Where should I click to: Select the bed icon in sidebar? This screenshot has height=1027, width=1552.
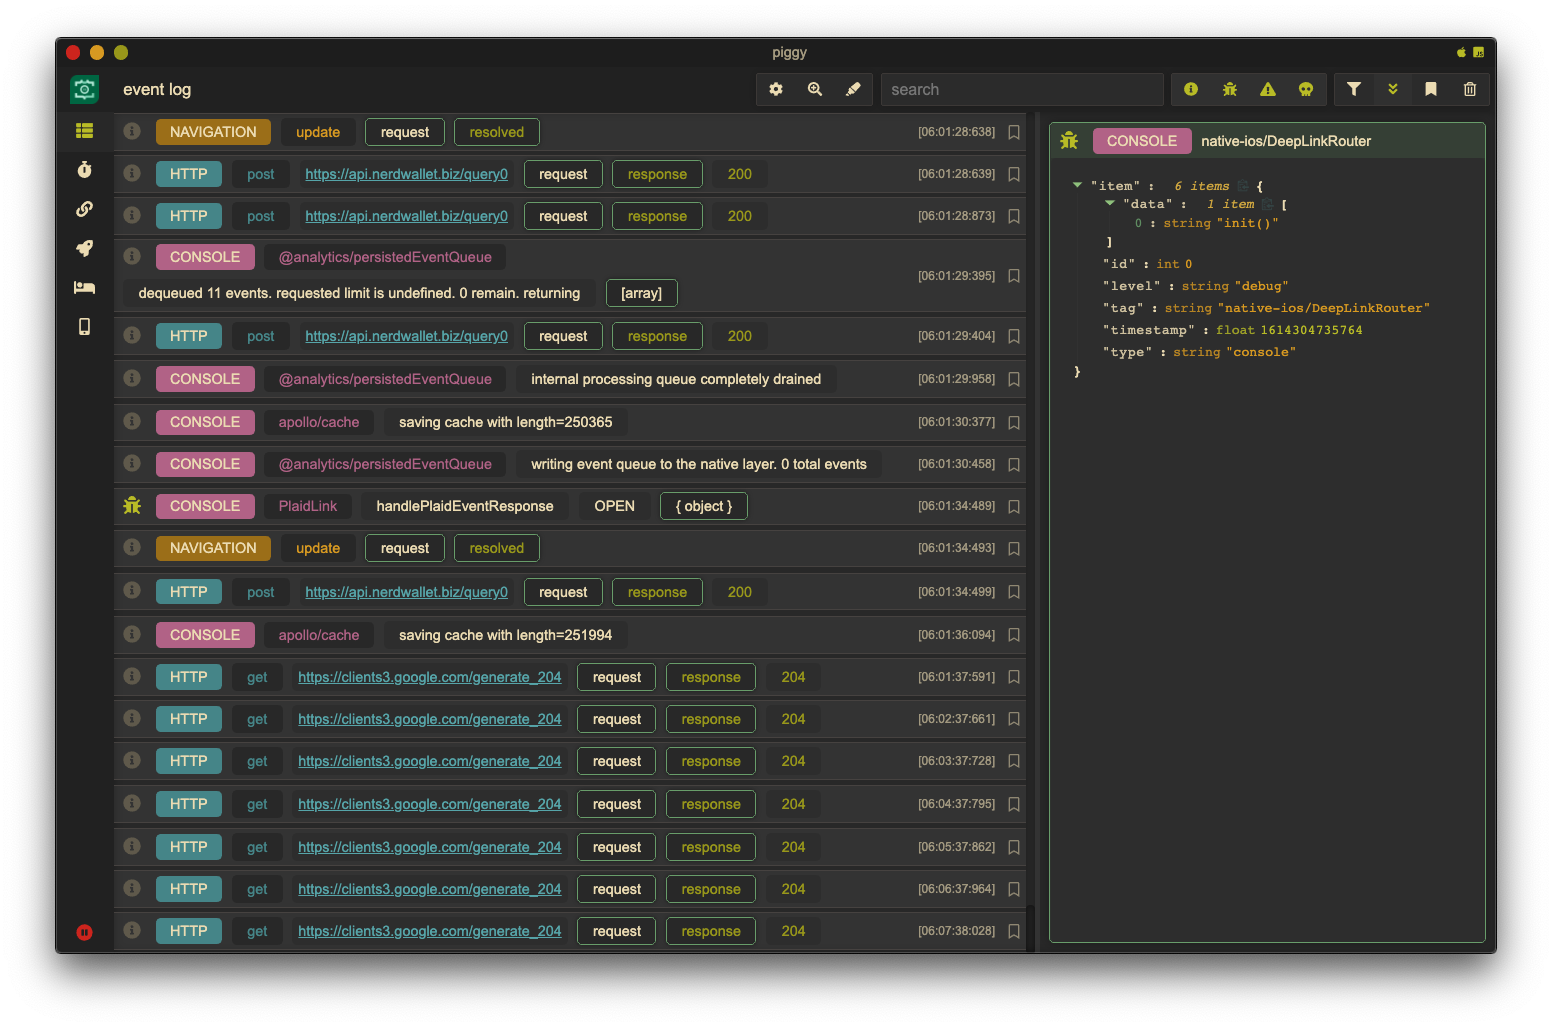coord(85,288)
